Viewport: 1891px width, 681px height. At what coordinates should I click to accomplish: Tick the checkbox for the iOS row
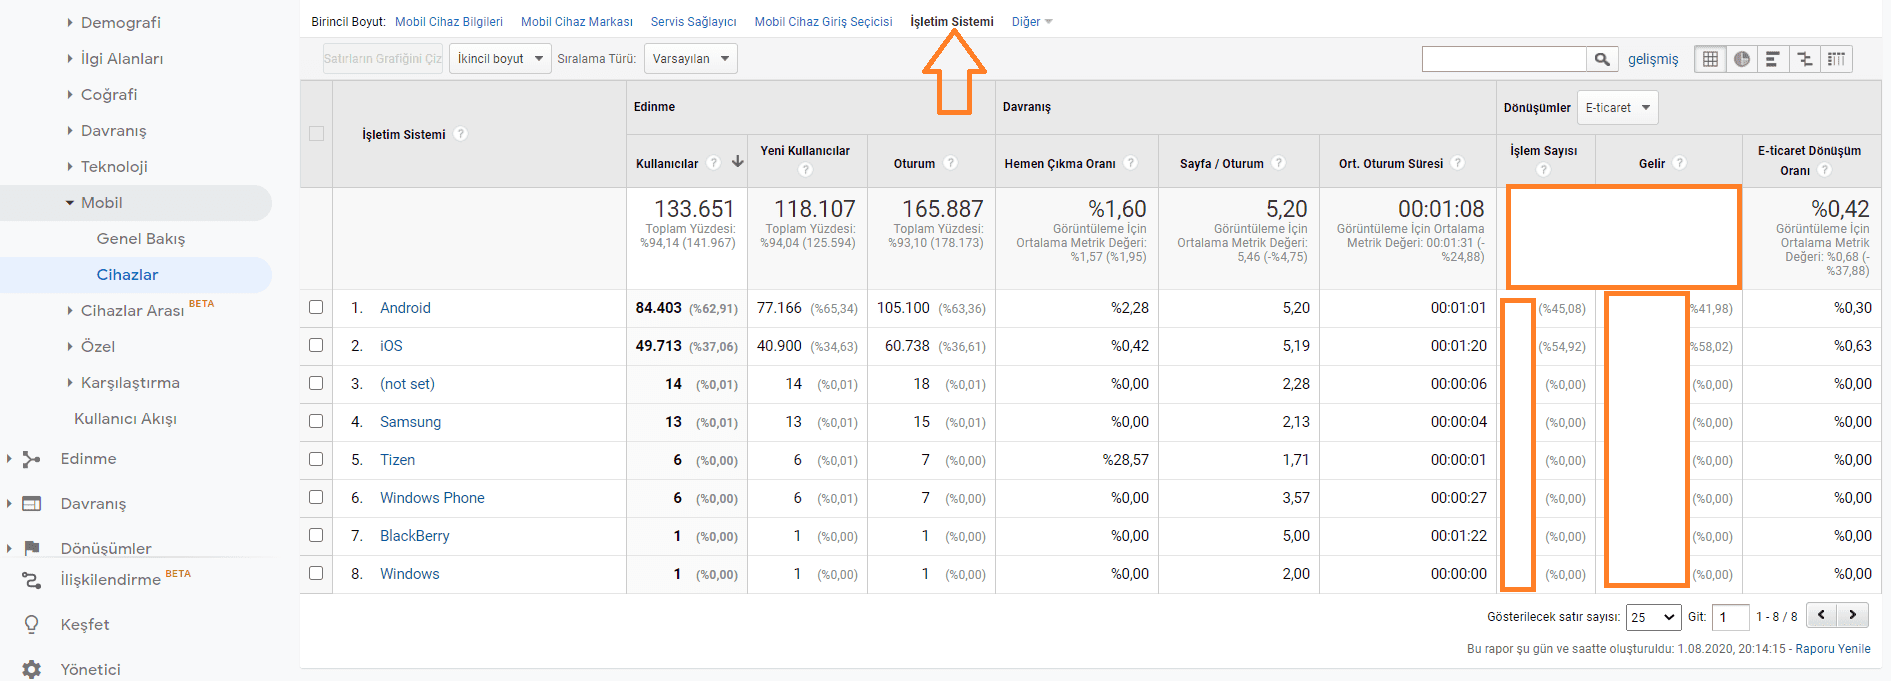[x=316, y=345]
